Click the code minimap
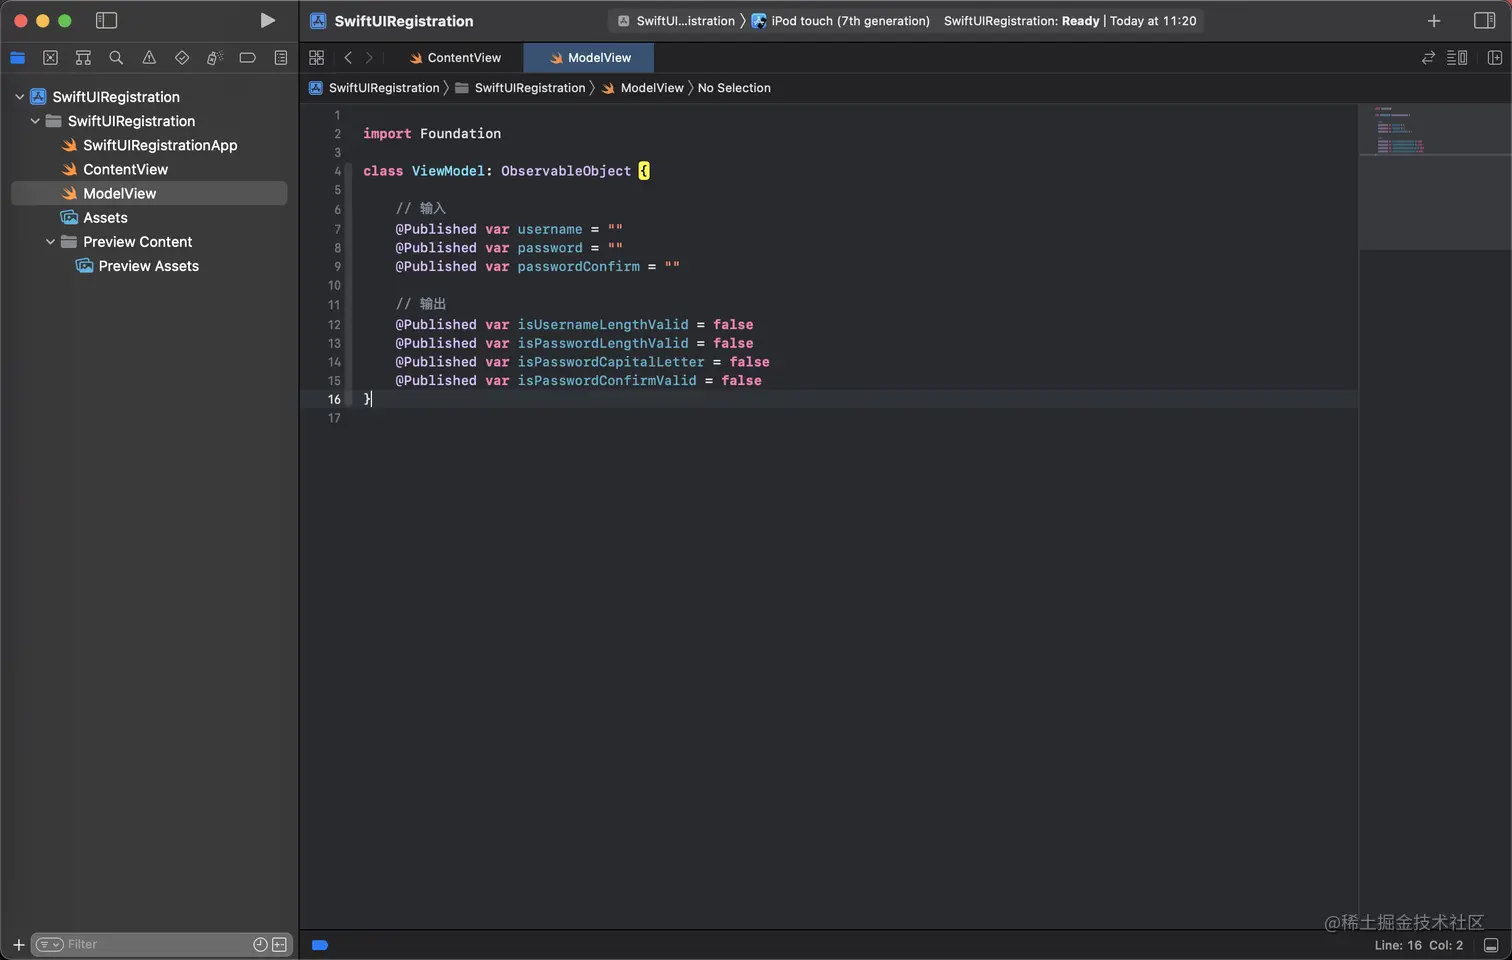1512x960 pixels. pos(1435,177)
